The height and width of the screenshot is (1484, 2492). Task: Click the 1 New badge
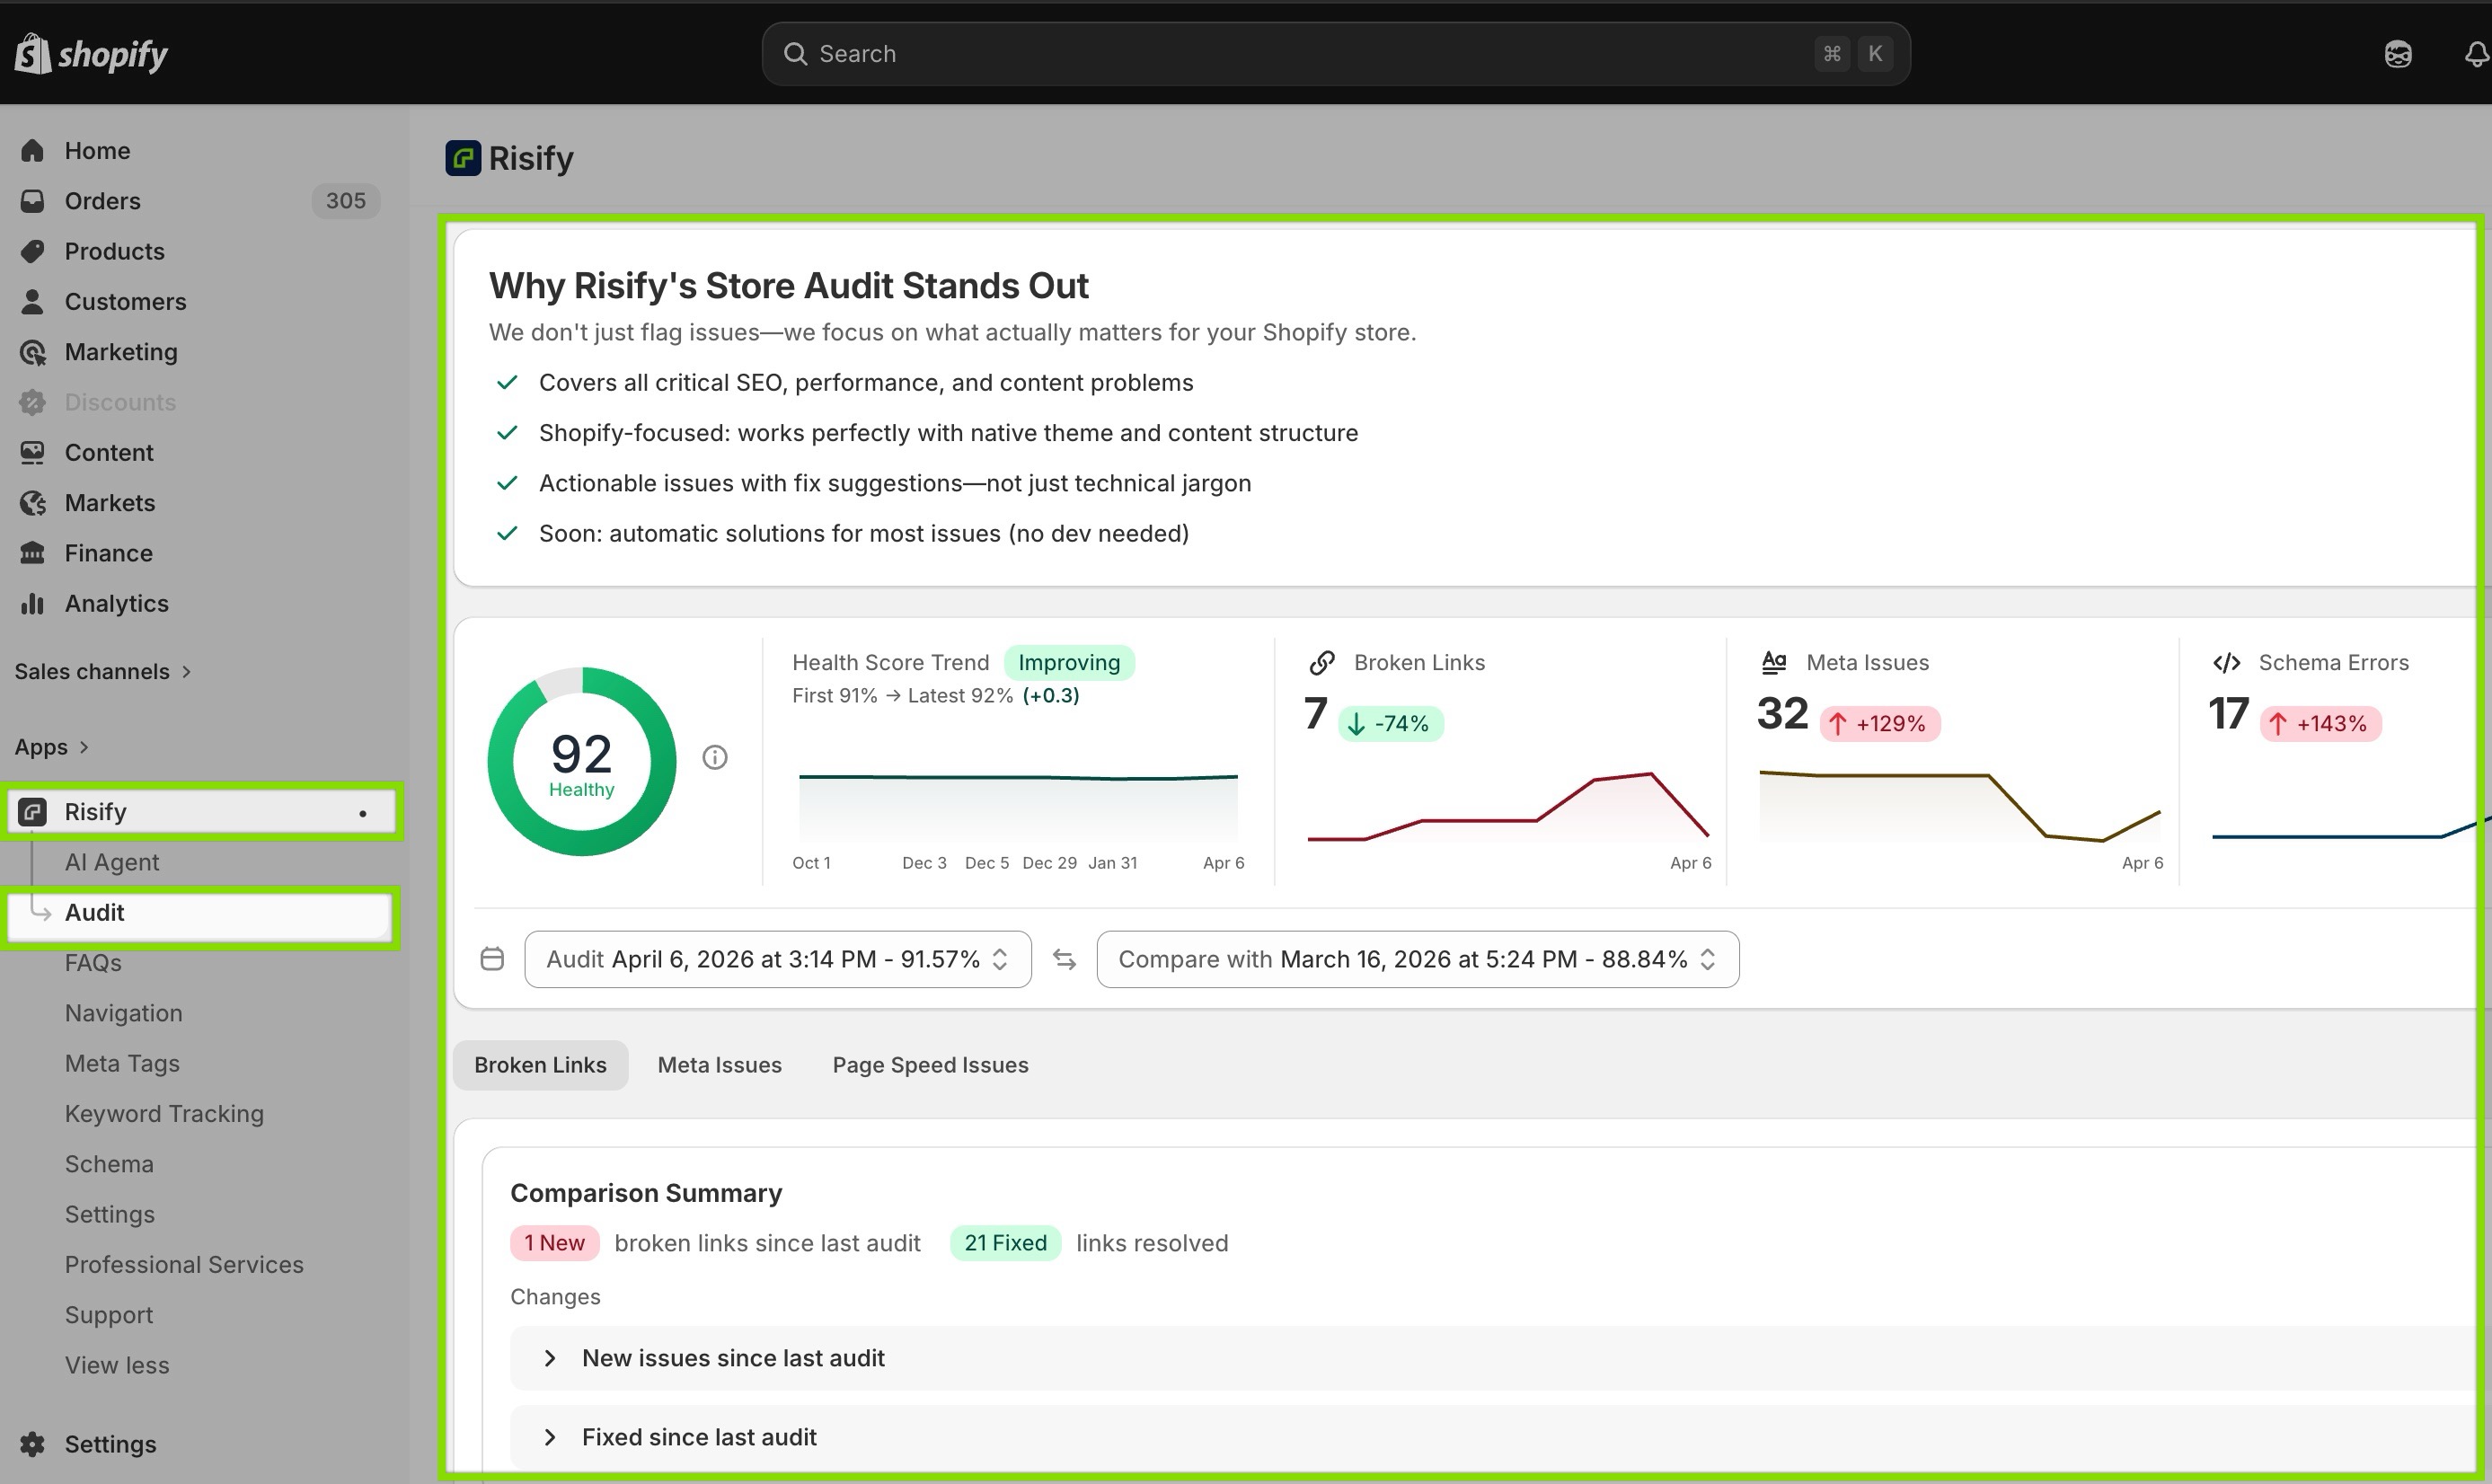click(555, 1243)
